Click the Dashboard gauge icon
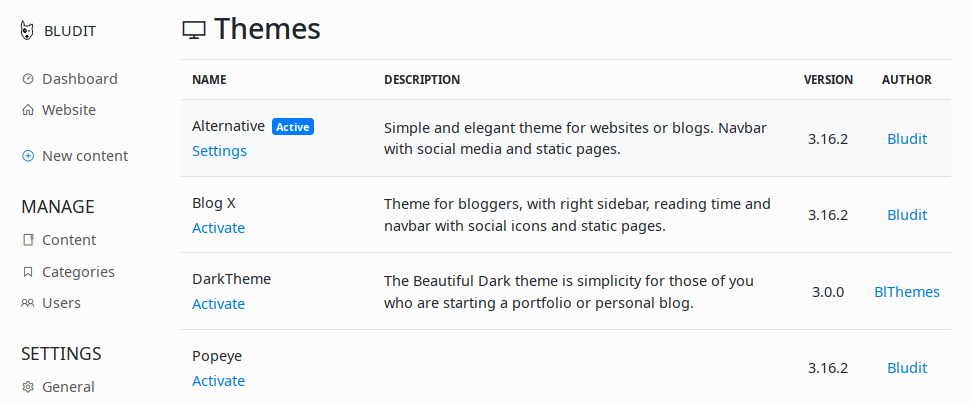The image size is (973, 402). point(28,79)
